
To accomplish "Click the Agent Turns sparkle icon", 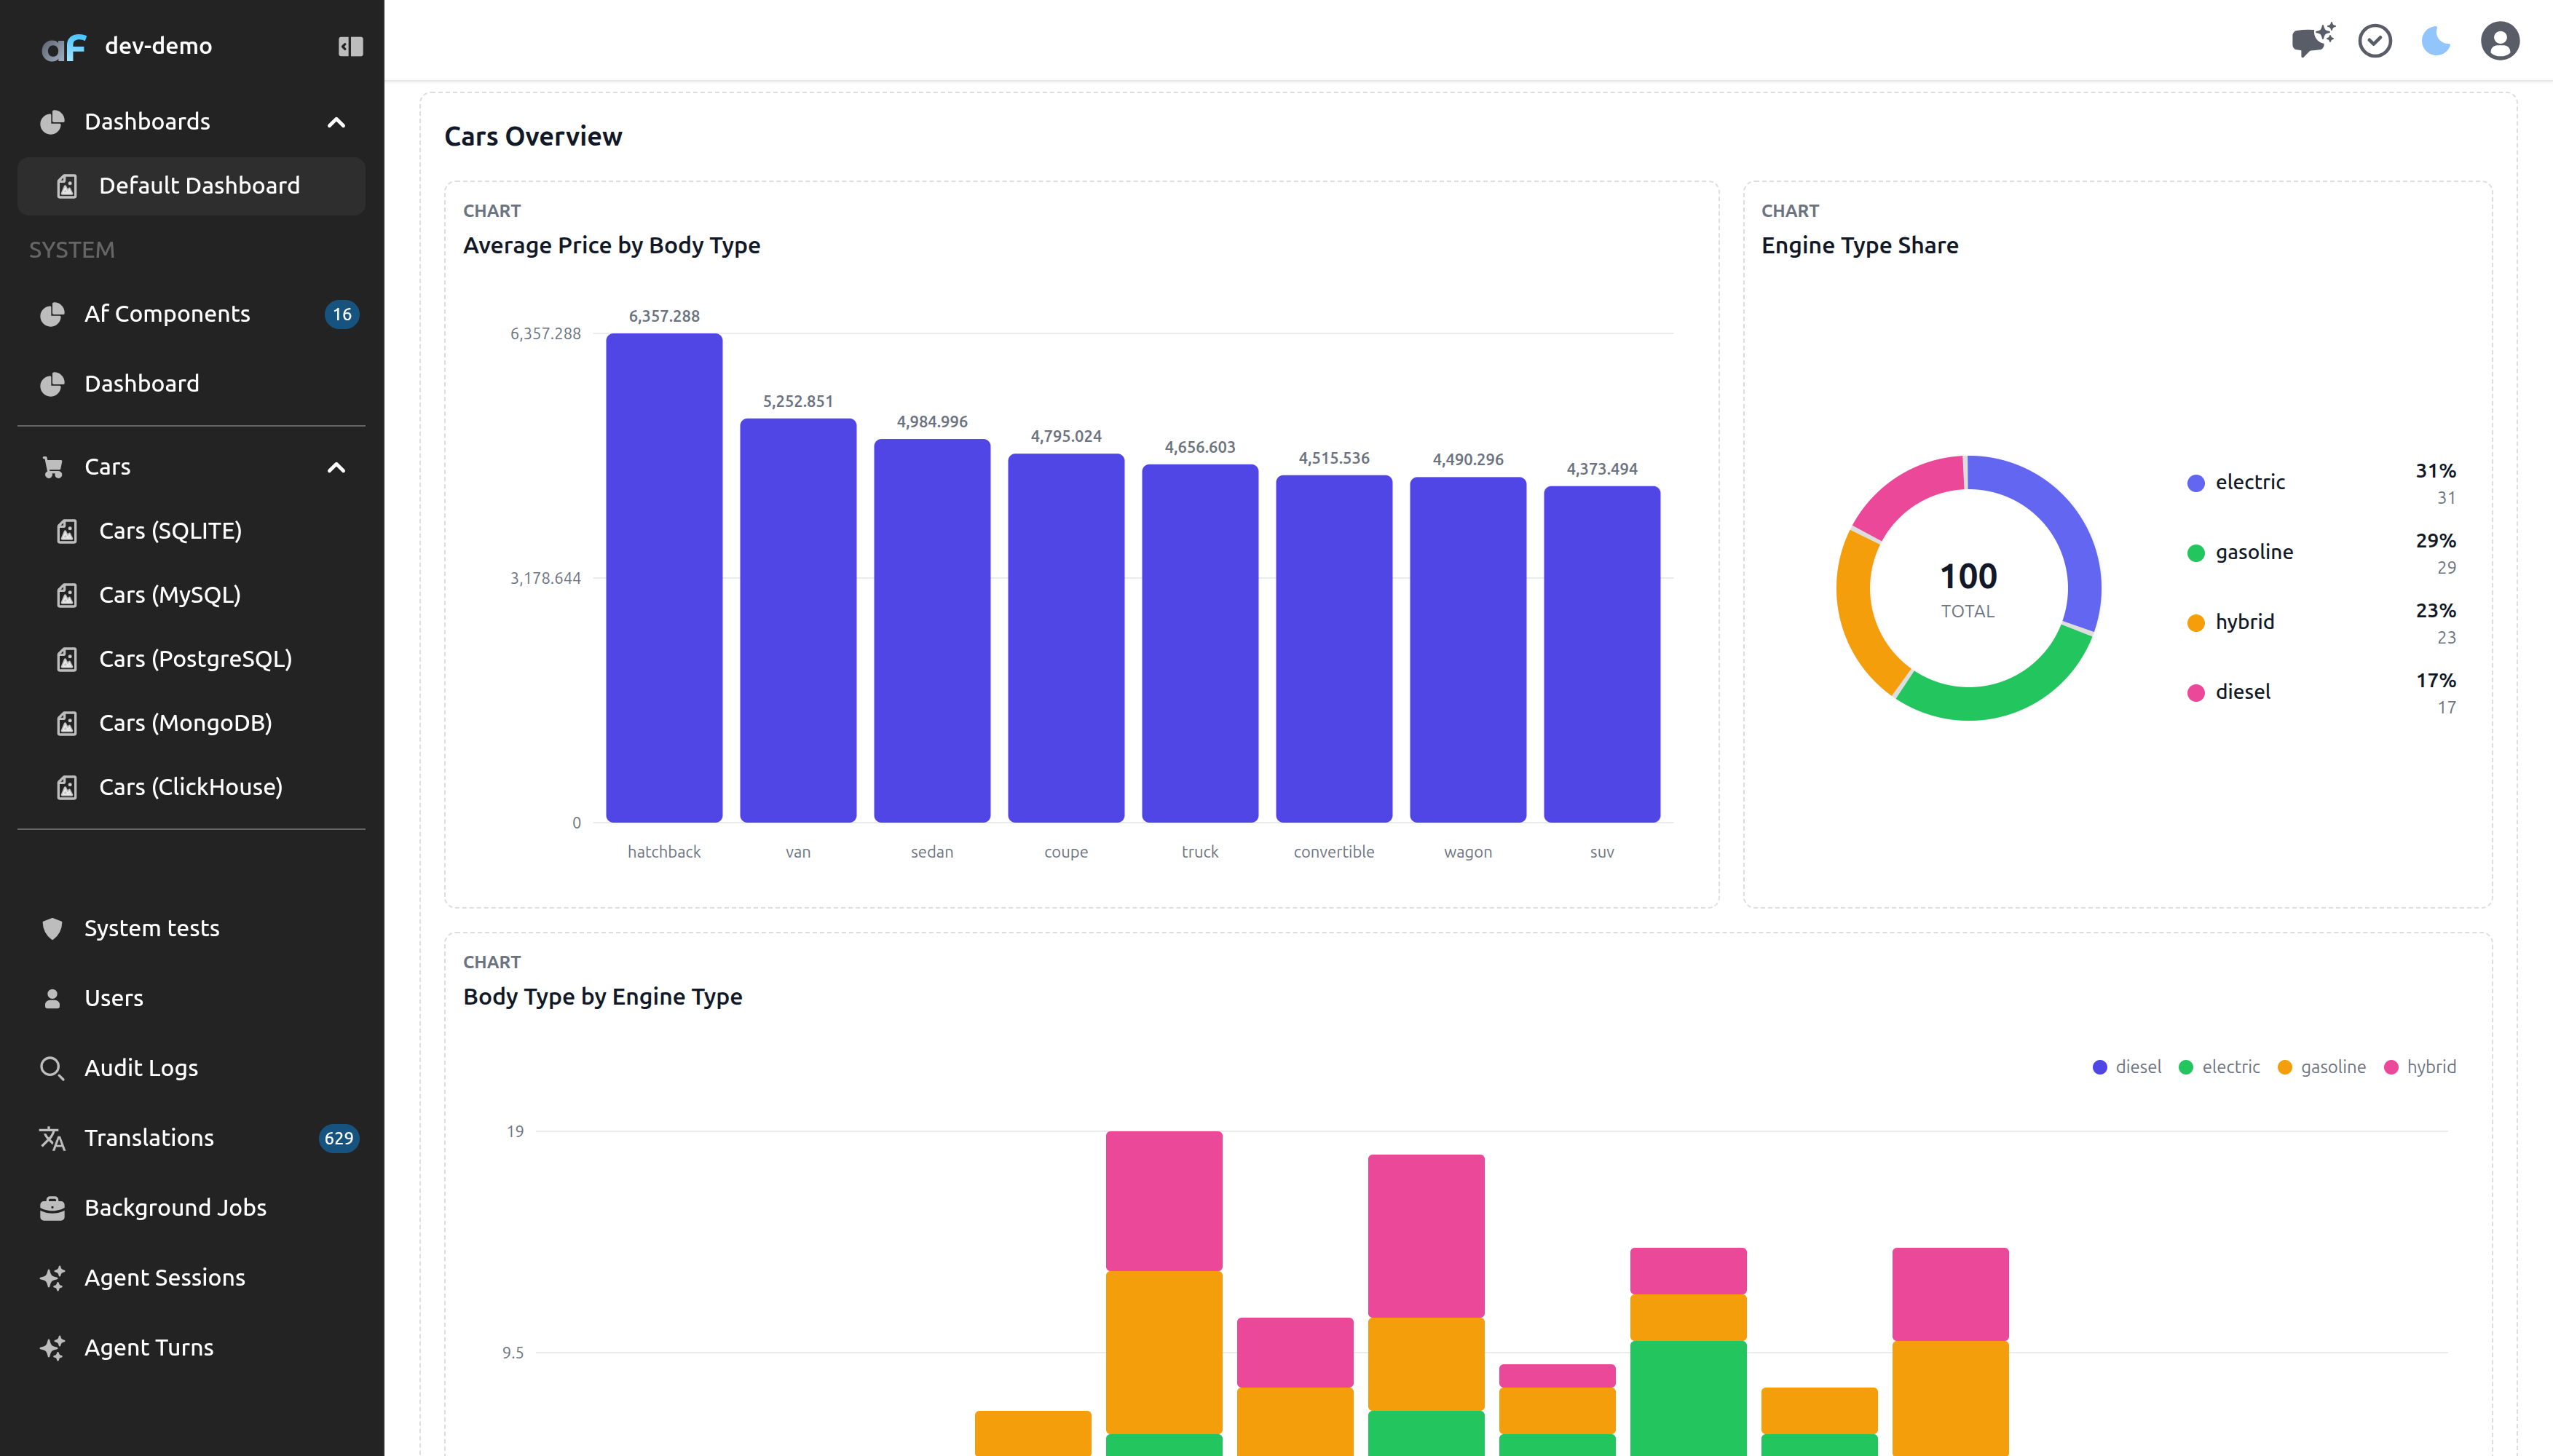I will pos(52,1348).
